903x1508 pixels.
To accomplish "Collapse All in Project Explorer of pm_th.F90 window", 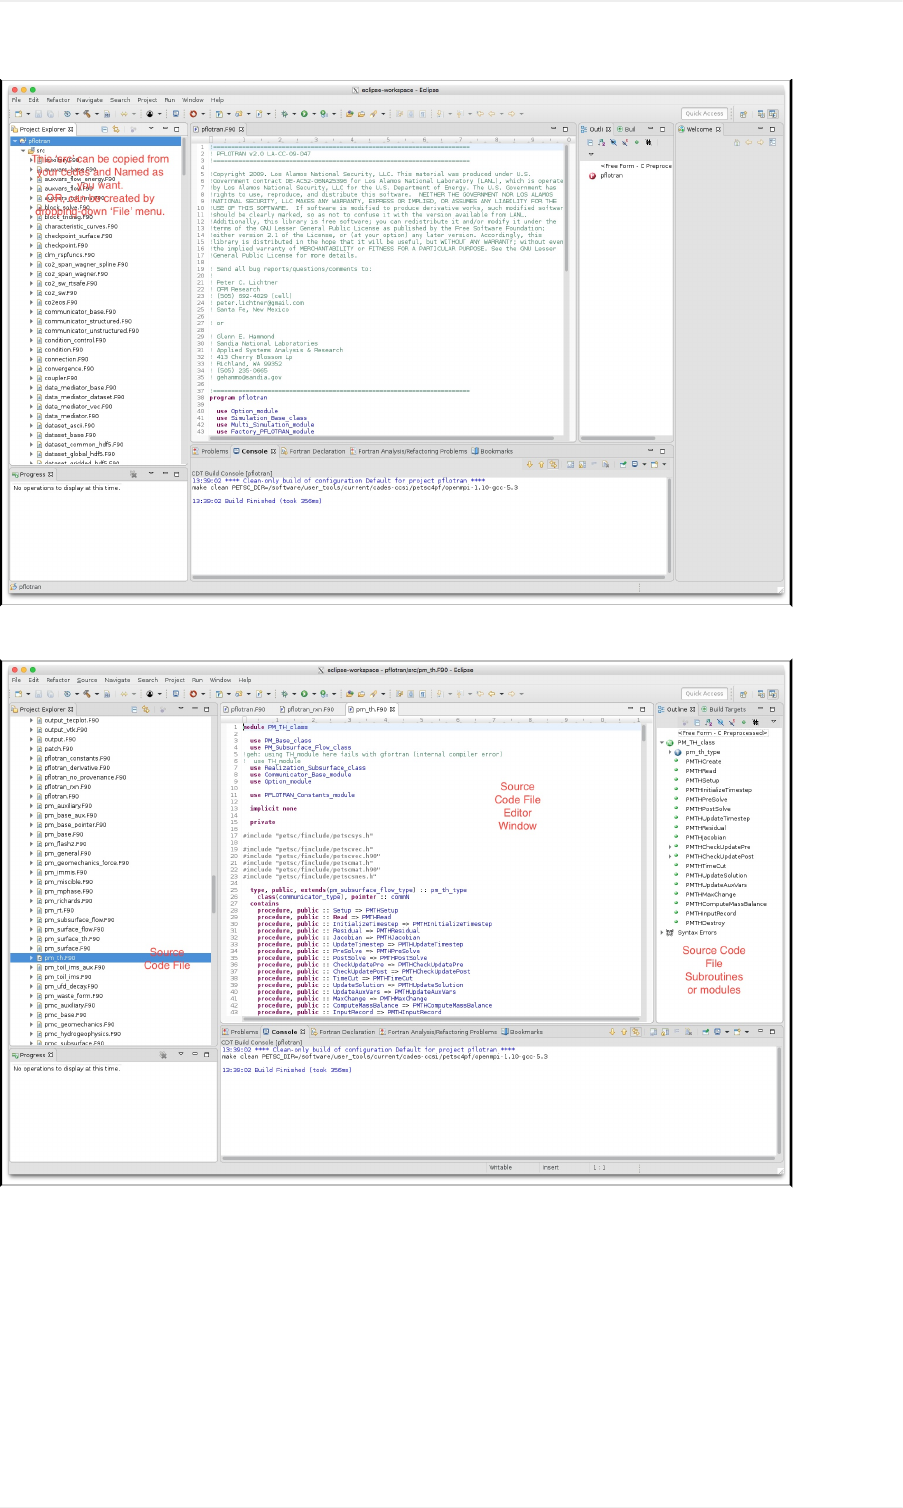I will (x=134, y=709).
